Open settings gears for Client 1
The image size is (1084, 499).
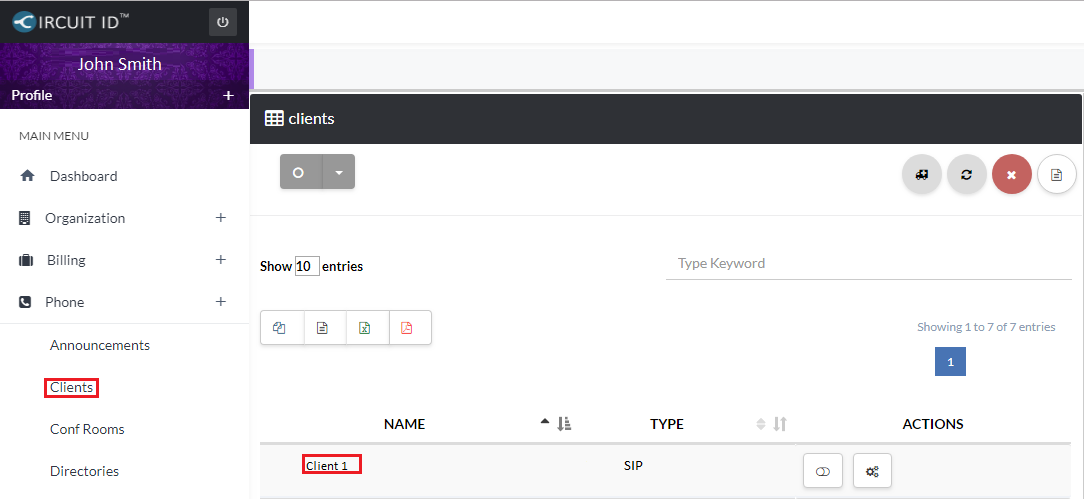[x=871, y=471]
